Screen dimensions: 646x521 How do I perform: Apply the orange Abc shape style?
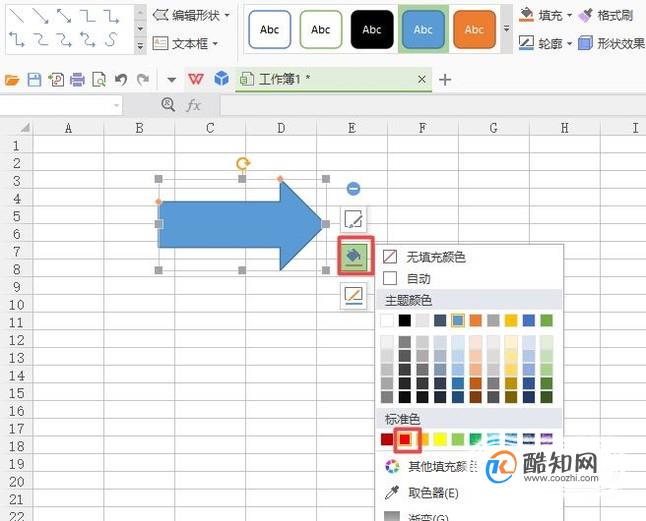tap(474, 30)
